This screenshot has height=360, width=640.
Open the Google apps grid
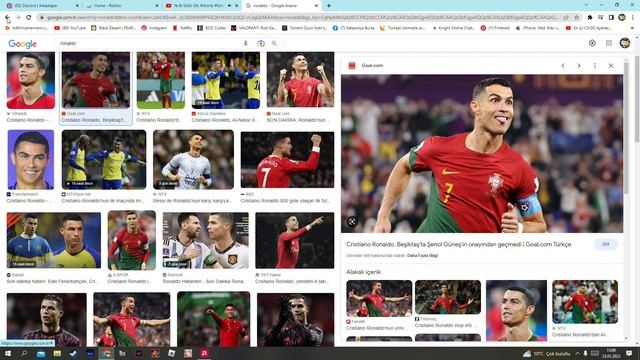pos(609,43)
